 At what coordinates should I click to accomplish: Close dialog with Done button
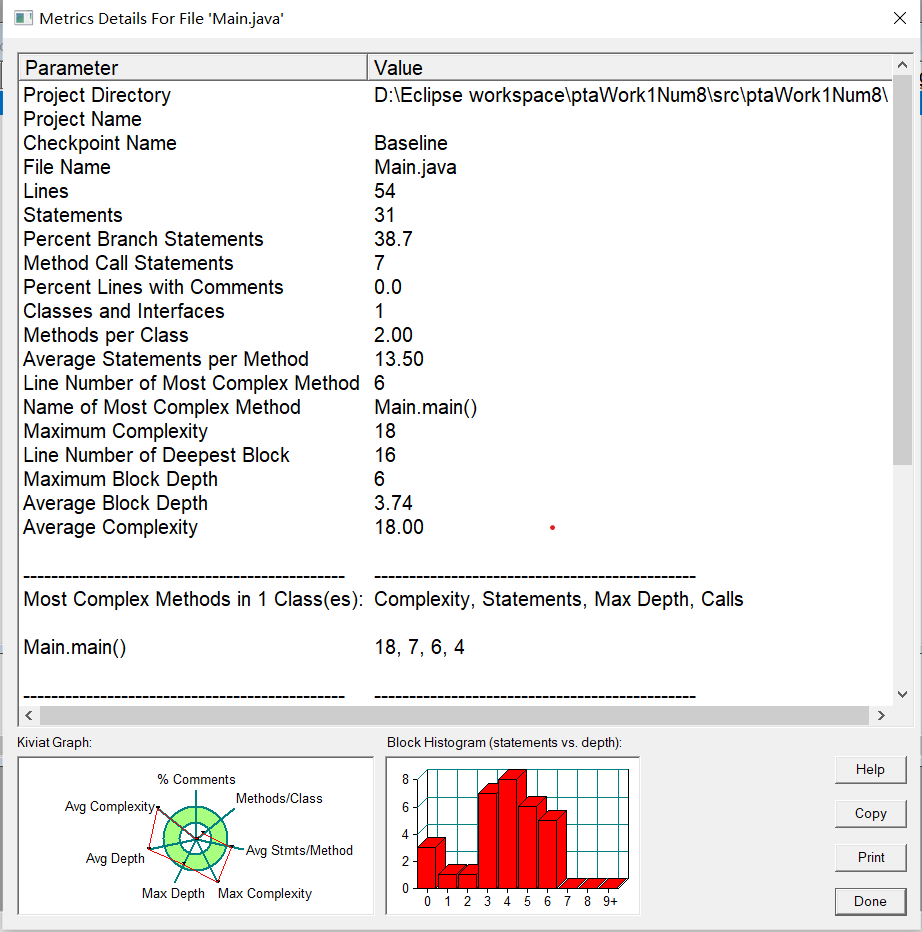coord(870,902)
